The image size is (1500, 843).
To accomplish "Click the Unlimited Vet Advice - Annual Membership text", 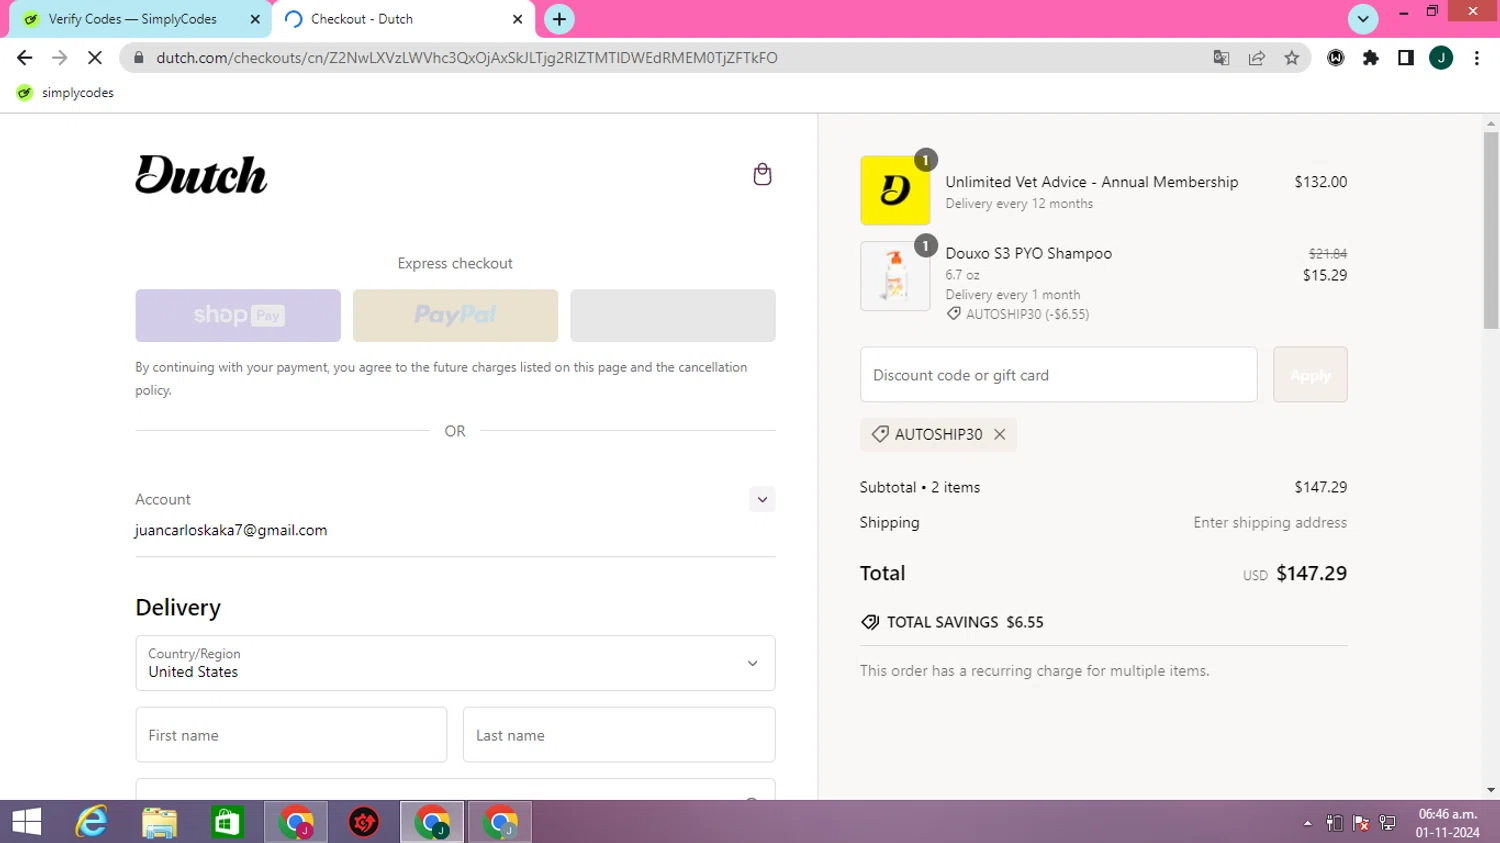I will coord(1092,182).
